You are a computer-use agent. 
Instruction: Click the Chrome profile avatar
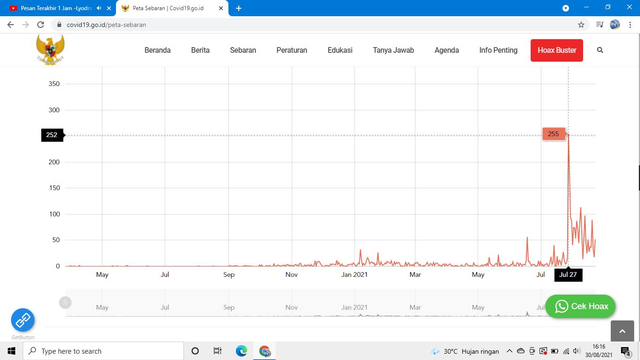coord(615,24)
